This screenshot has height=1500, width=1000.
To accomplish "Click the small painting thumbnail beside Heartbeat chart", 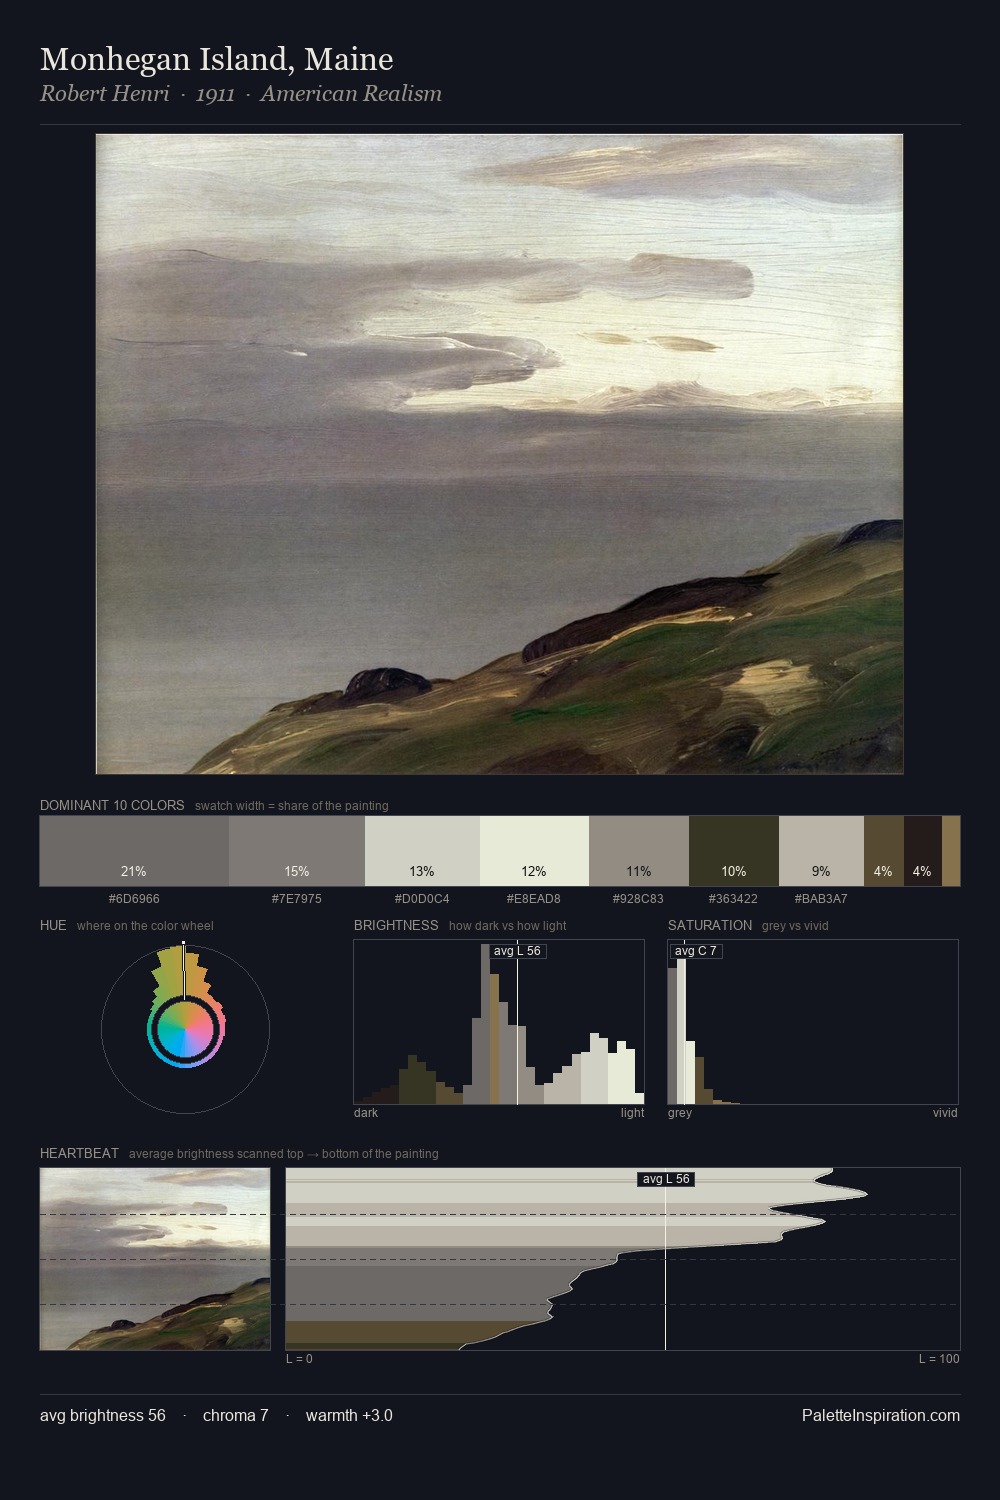I will tap(155, 1259).
